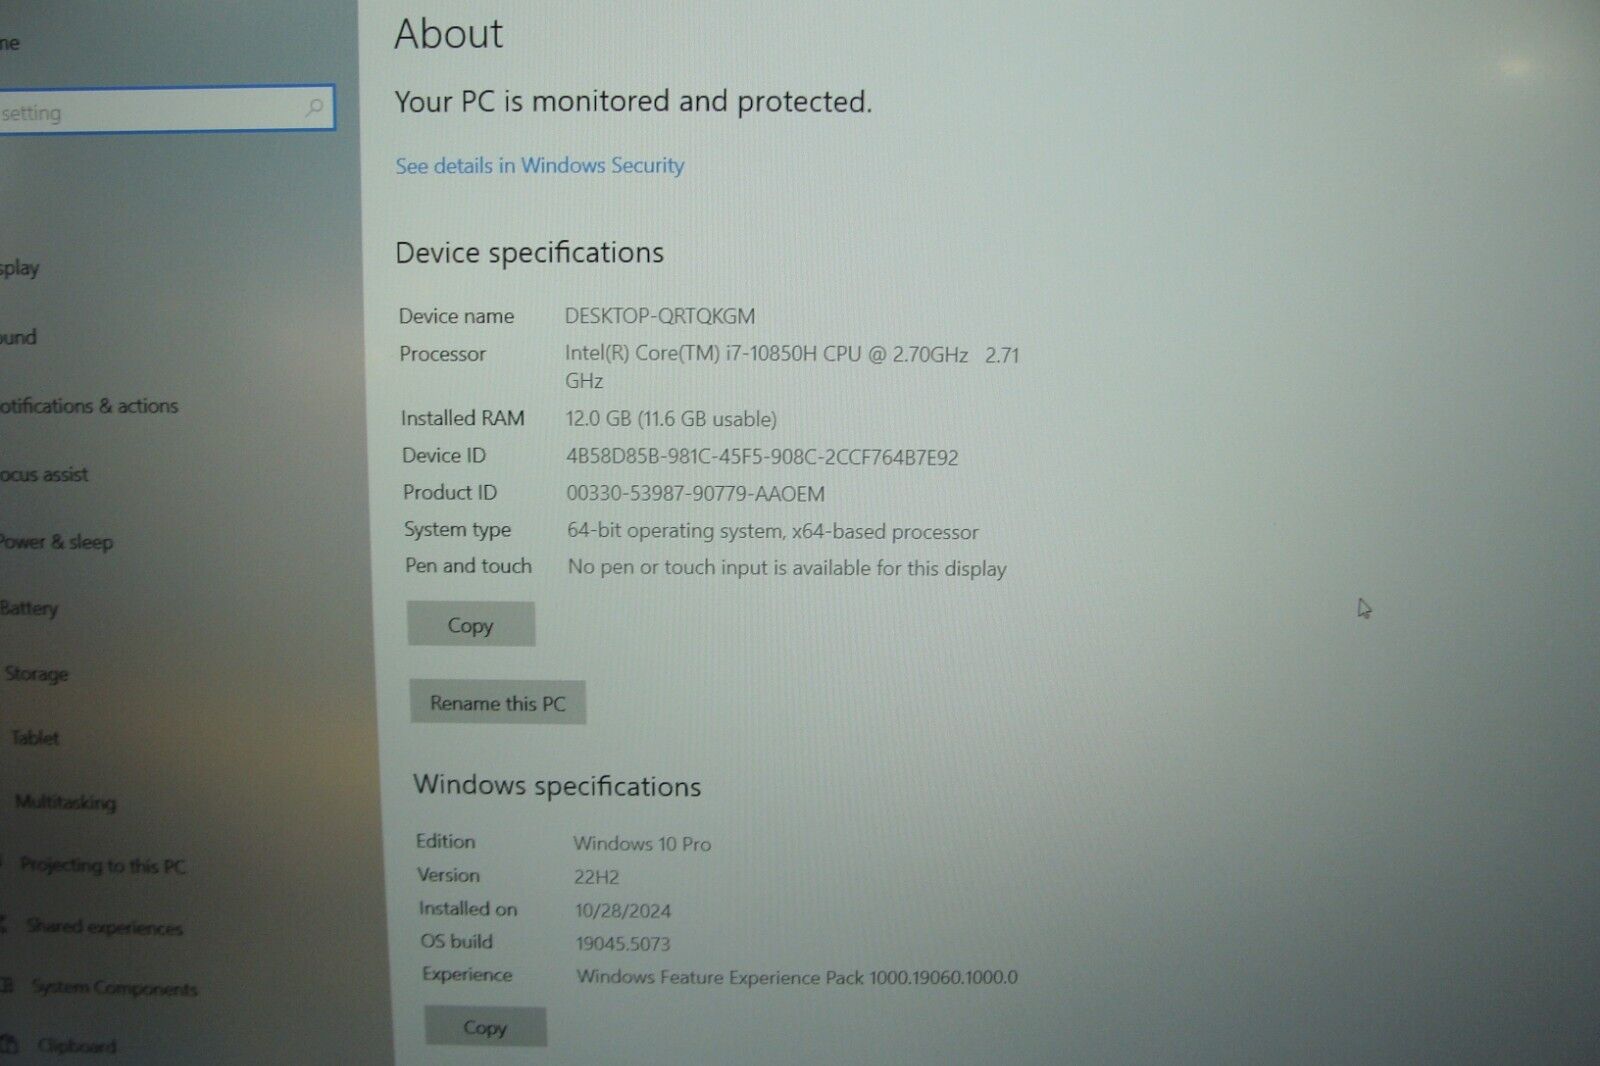Copy the Windows specifications
Viewport: 1600px width, 1066px height.
click(486, 1026)
